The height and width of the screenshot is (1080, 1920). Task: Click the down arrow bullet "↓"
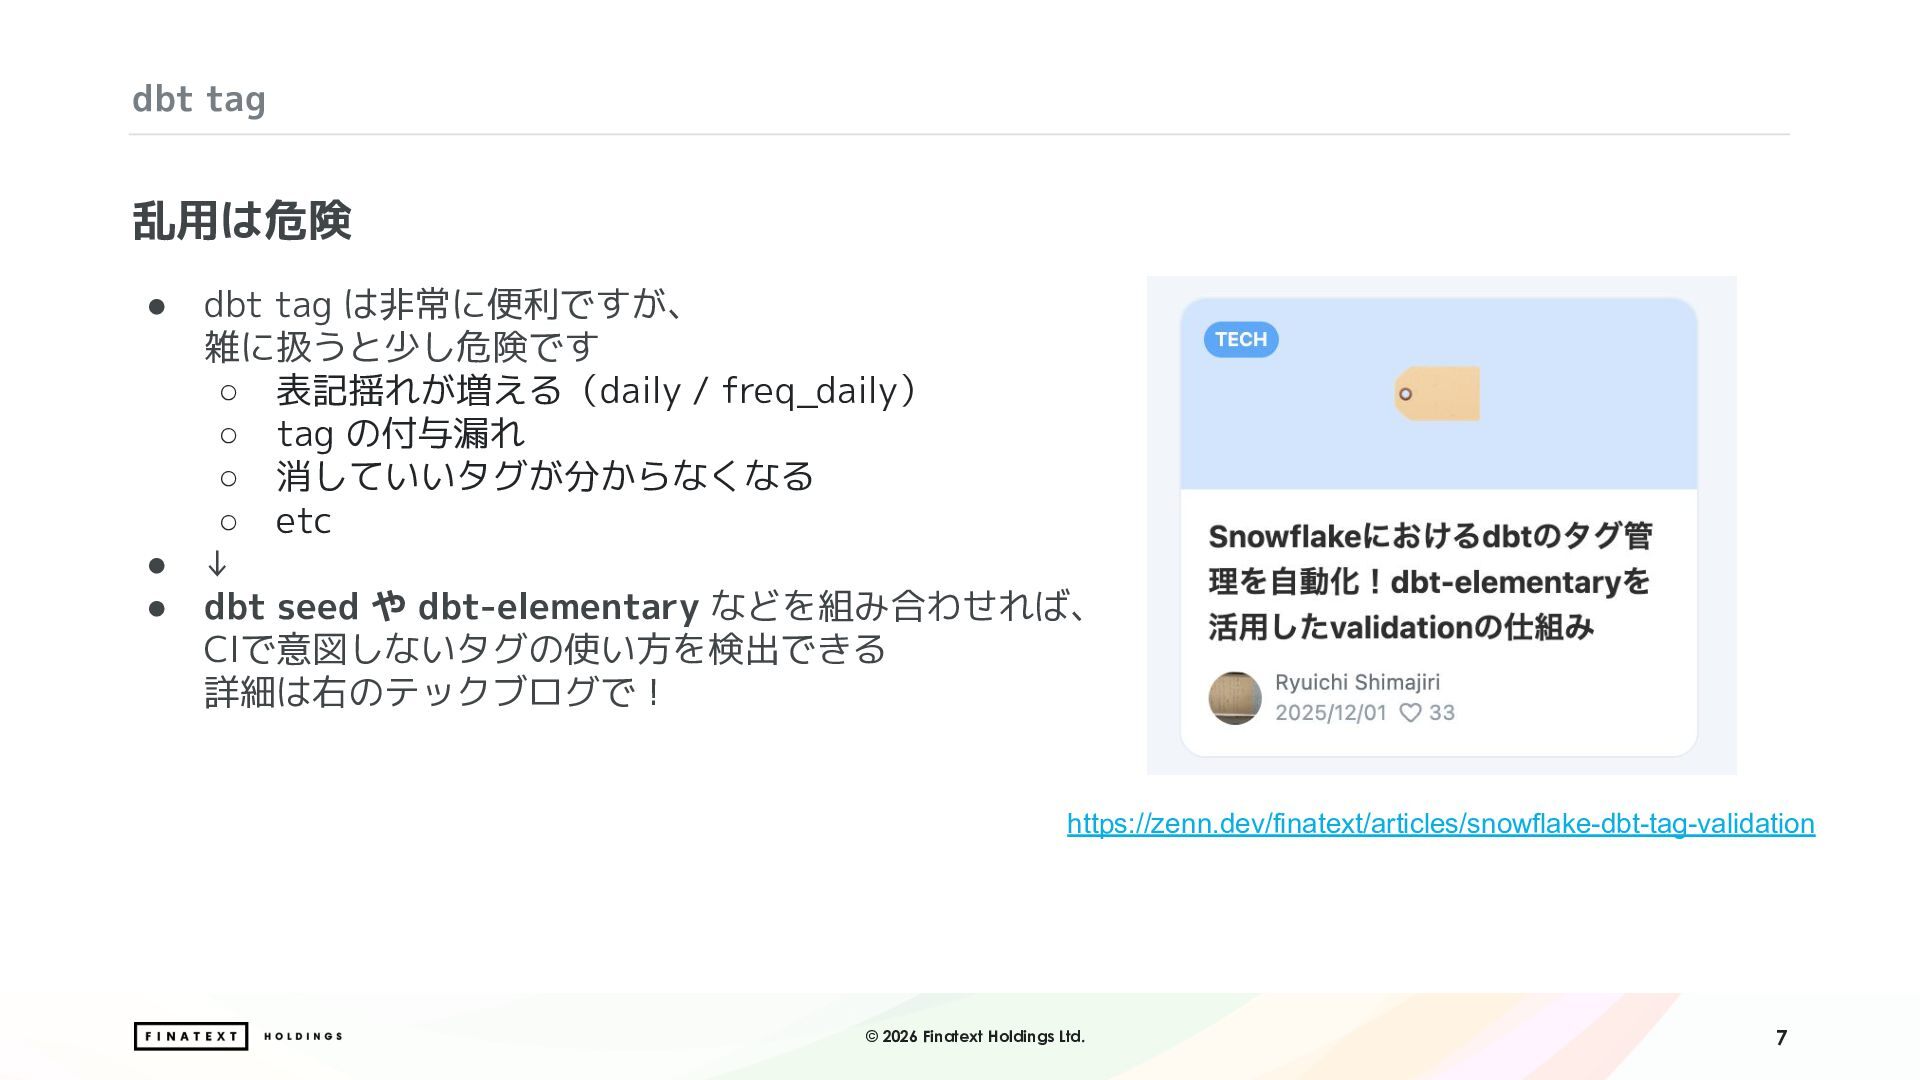(217, 564)
